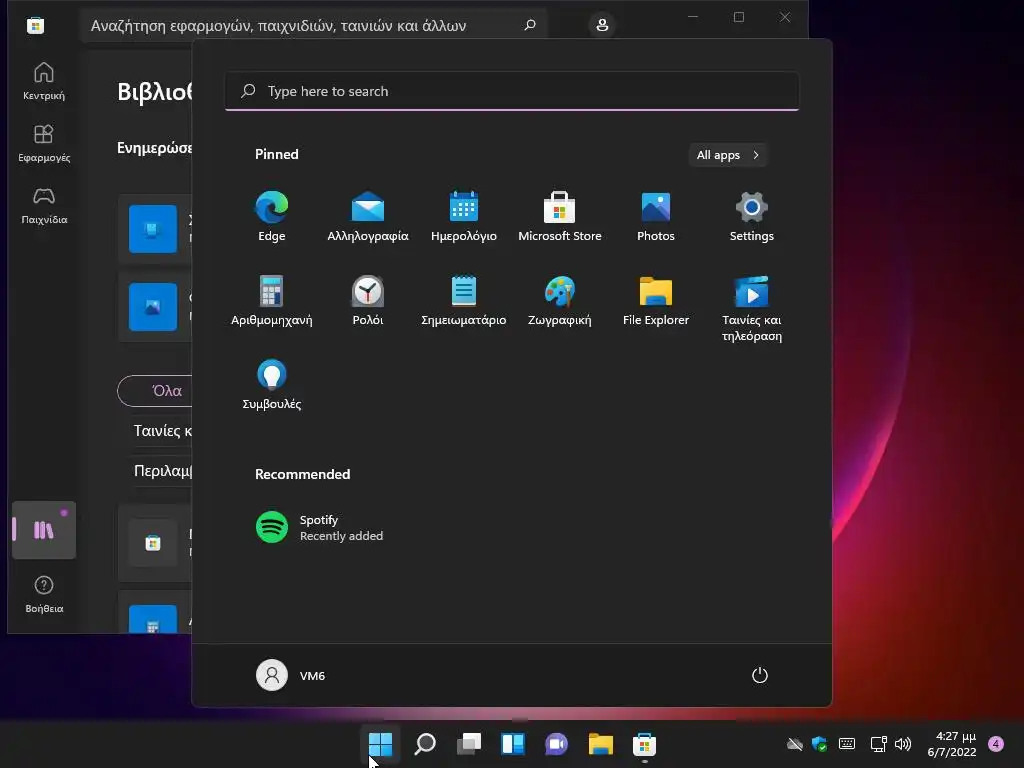
Task: Expand the All apps list
Action: point(728,155)
